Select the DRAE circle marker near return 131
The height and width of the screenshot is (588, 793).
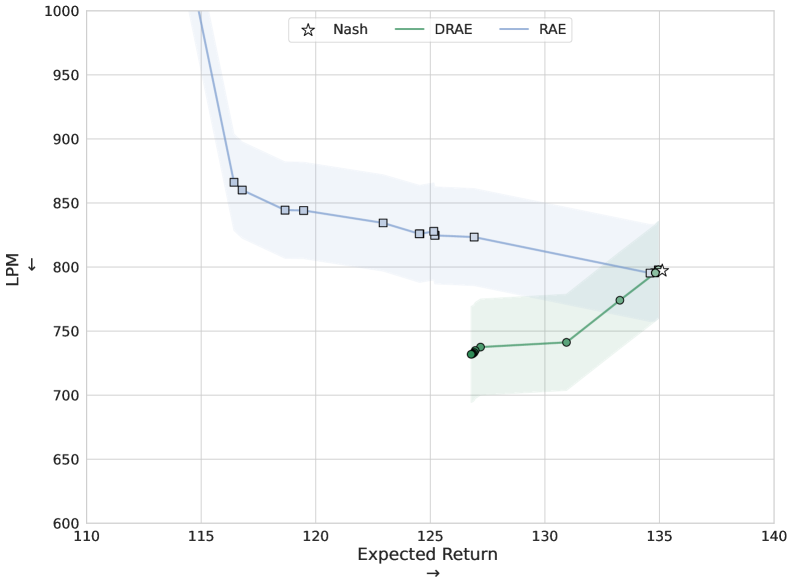coord(566,342)
